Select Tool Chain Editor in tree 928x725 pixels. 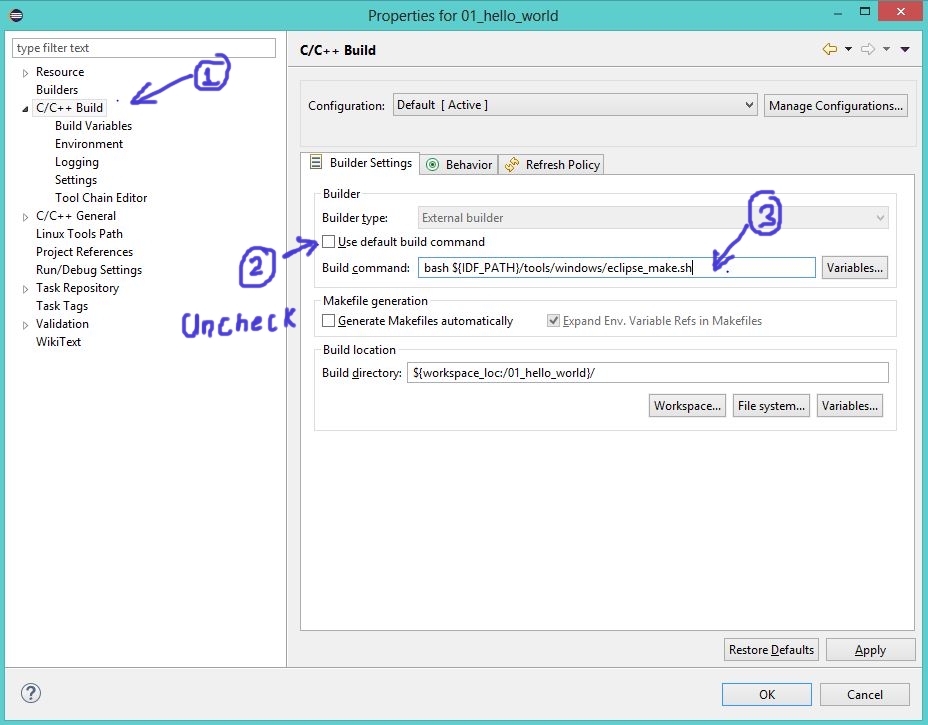[101, 198]
